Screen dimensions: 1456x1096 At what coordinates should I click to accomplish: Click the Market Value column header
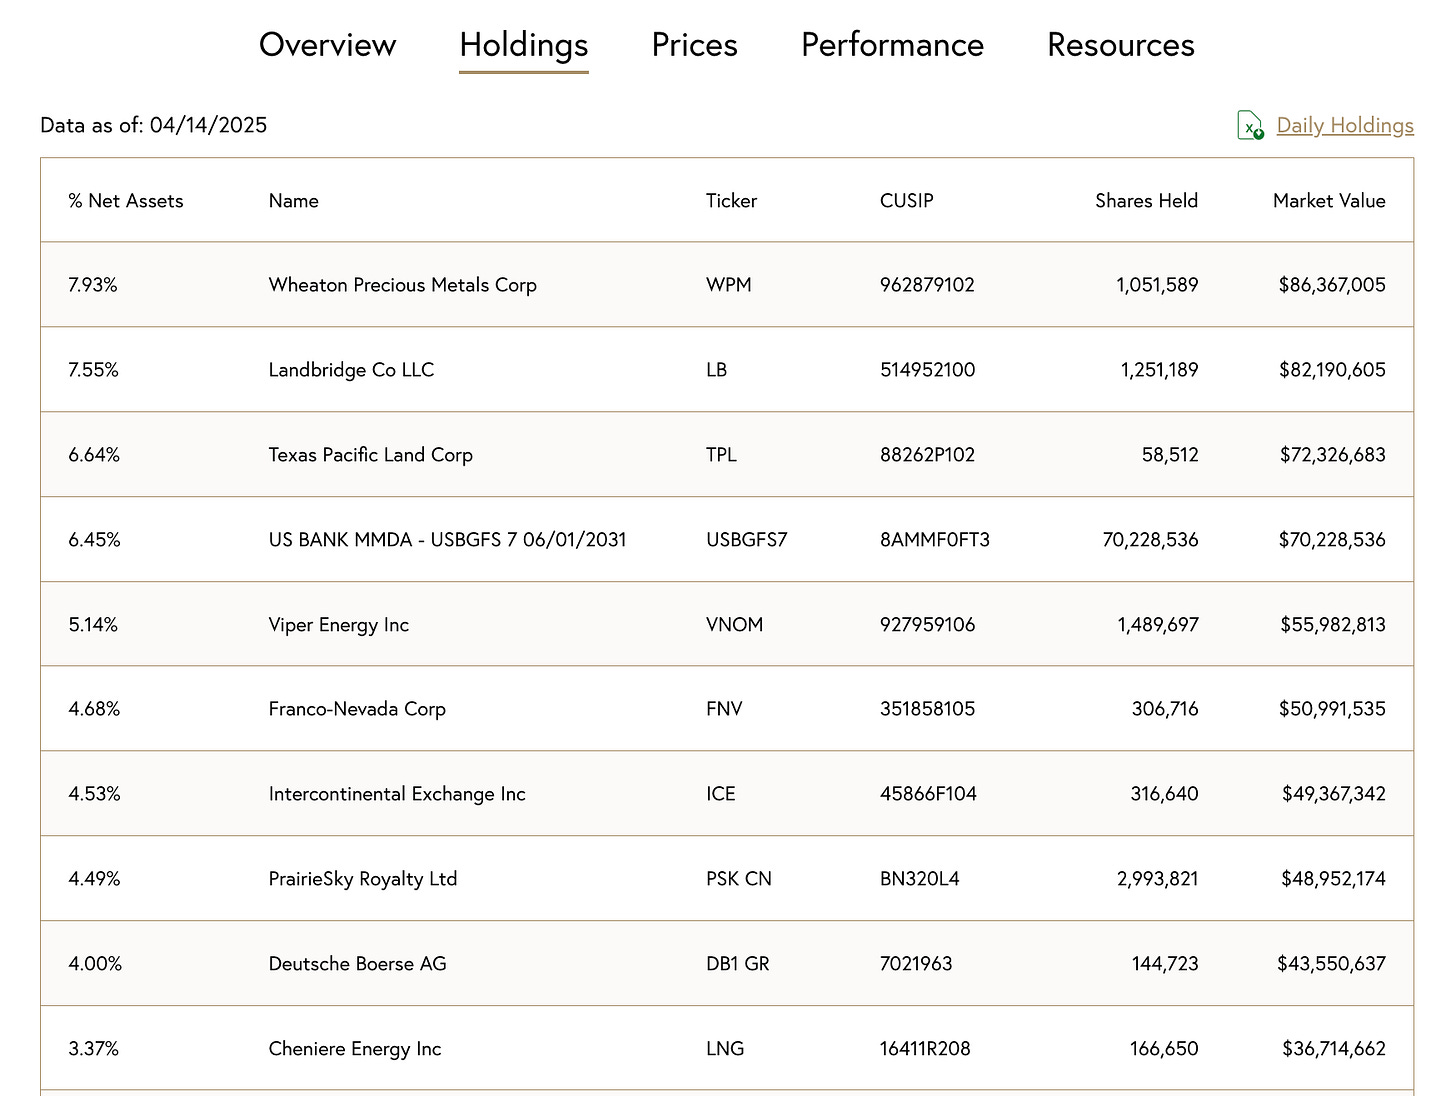[1329, 201]
